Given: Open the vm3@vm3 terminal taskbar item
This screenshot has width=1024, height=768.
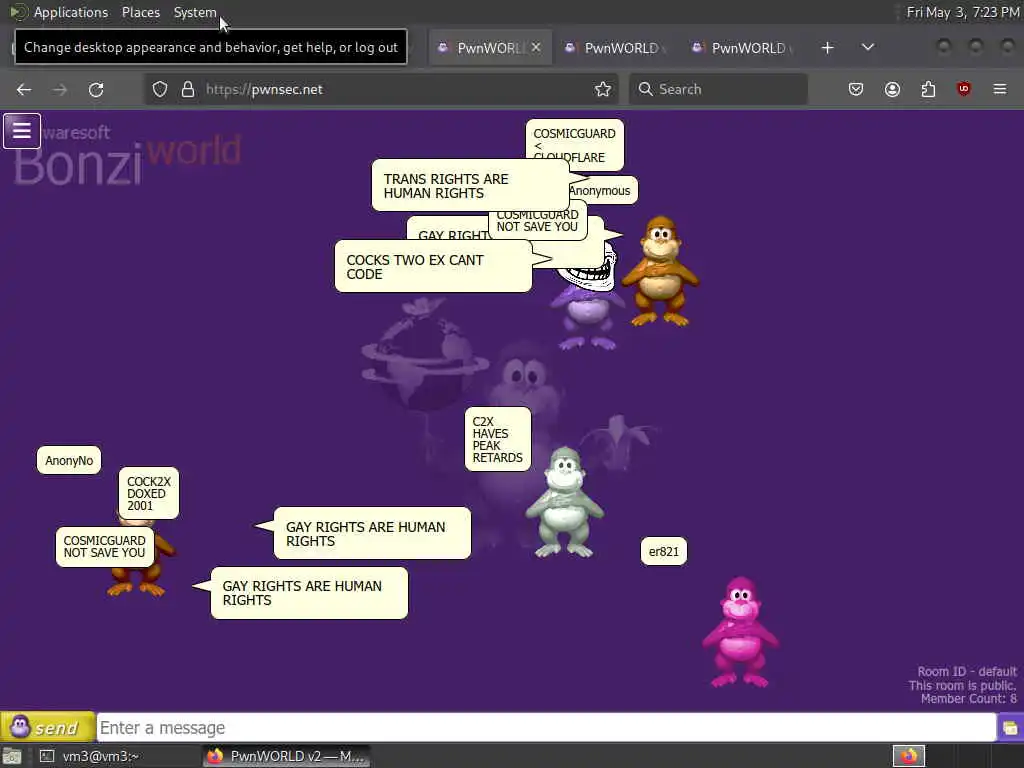Looking at the screenshot, I should [91, 756].
